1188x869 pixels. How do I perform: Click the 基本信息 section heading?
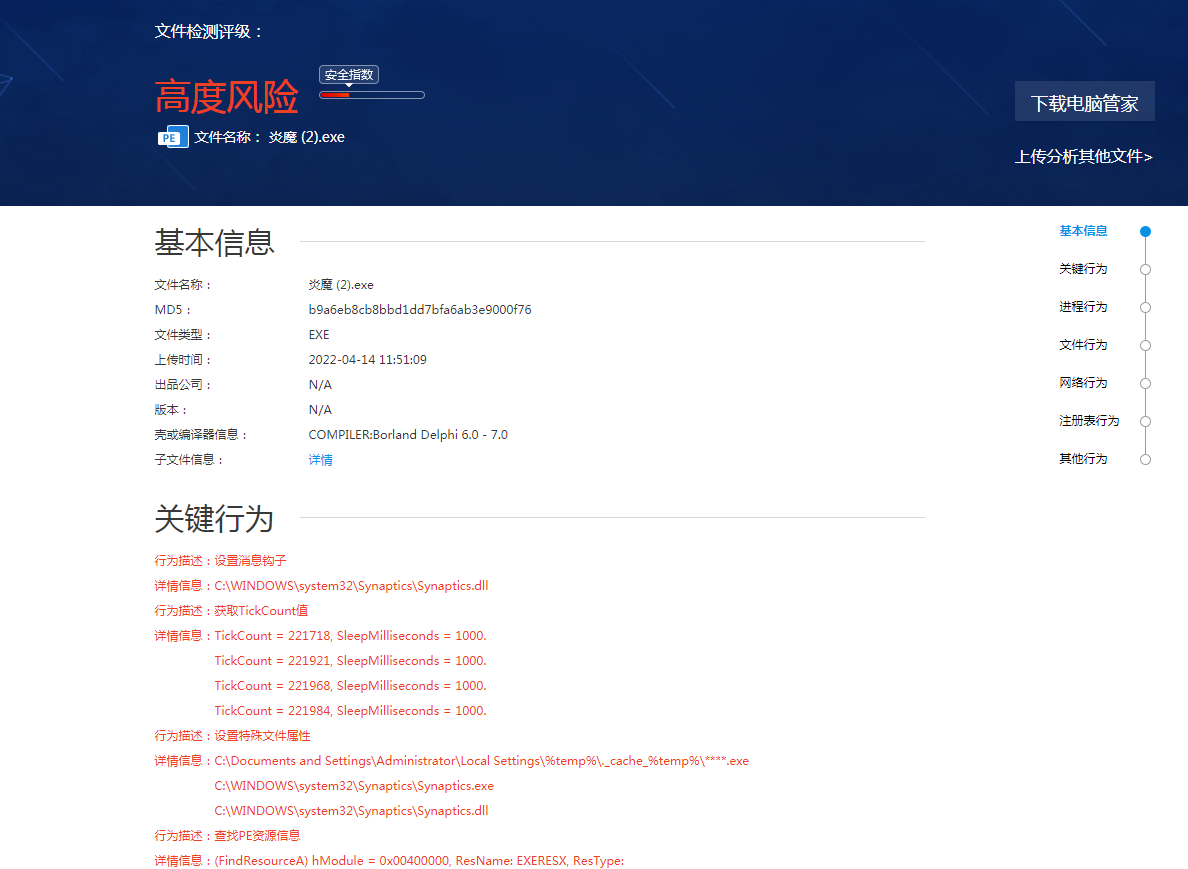(214, 242)
